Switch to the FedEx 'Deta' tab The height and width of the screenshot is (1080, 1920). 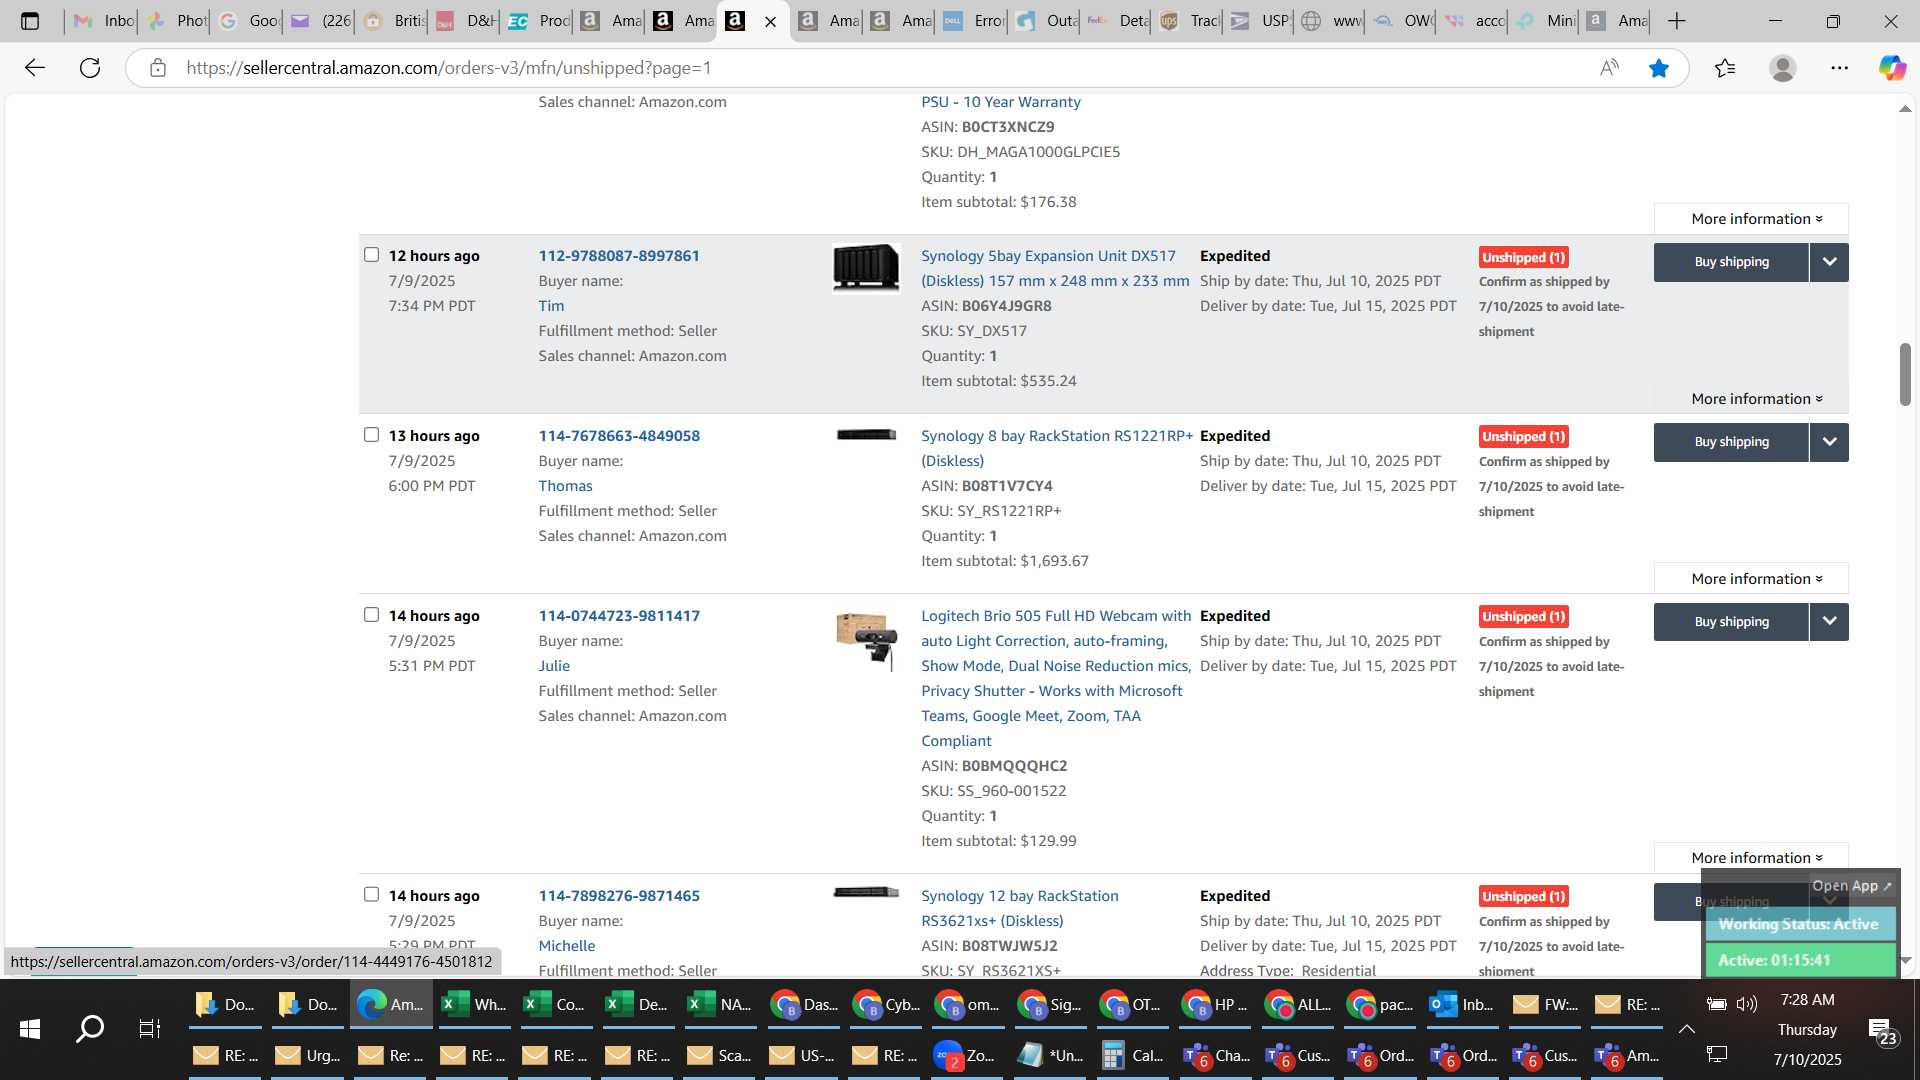point(1118,21)
